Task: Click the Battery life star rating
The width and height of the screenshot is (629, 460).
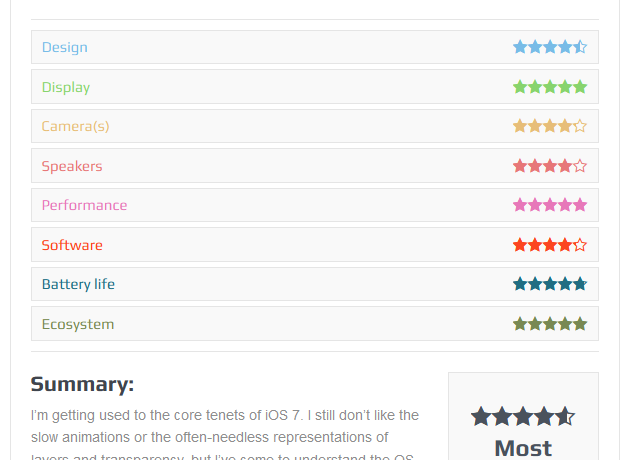Action: (549, 284)
